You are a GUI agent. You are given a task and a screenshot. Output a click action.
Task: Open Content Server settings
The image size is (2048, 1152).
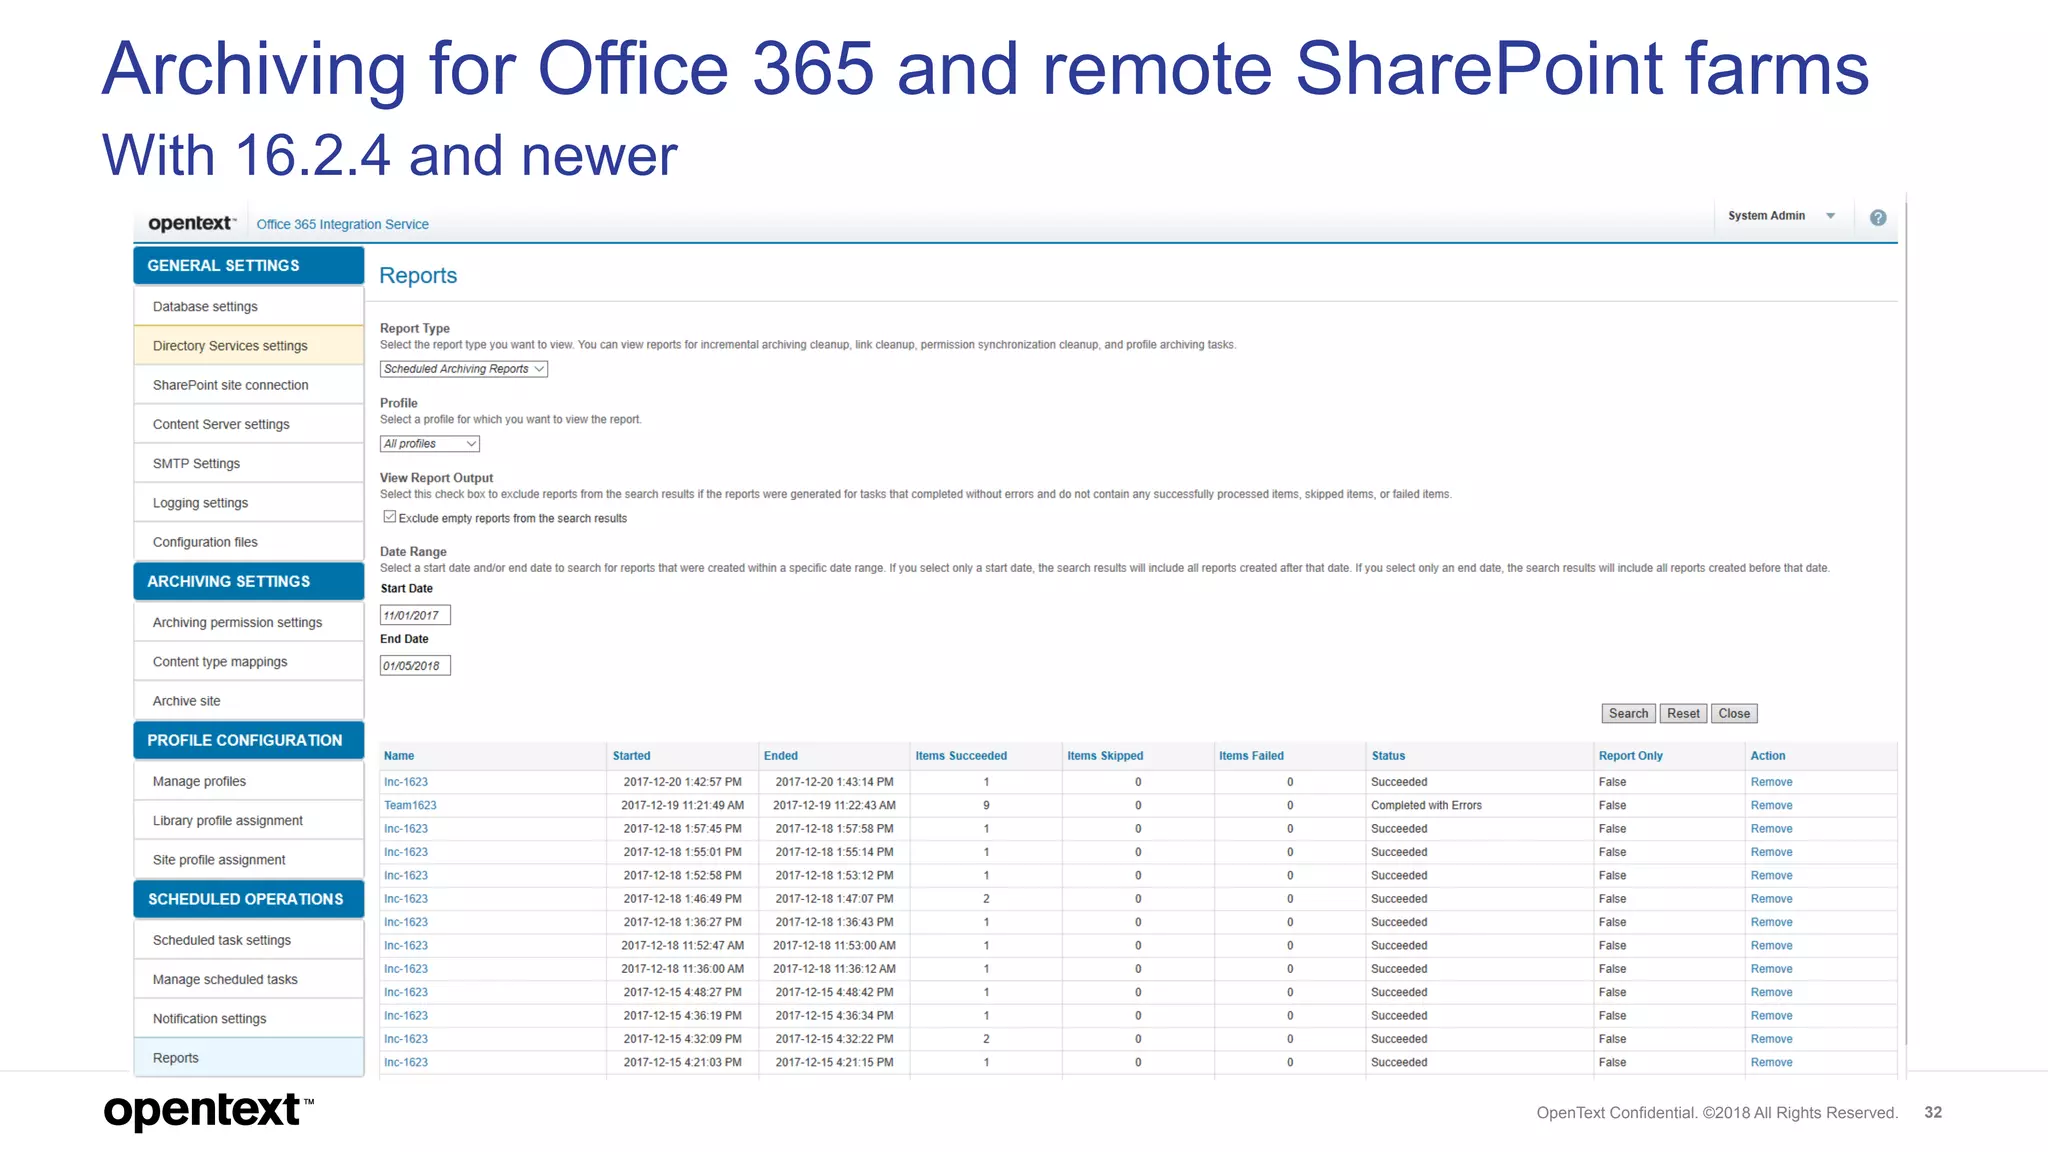[x=249, y=424]
